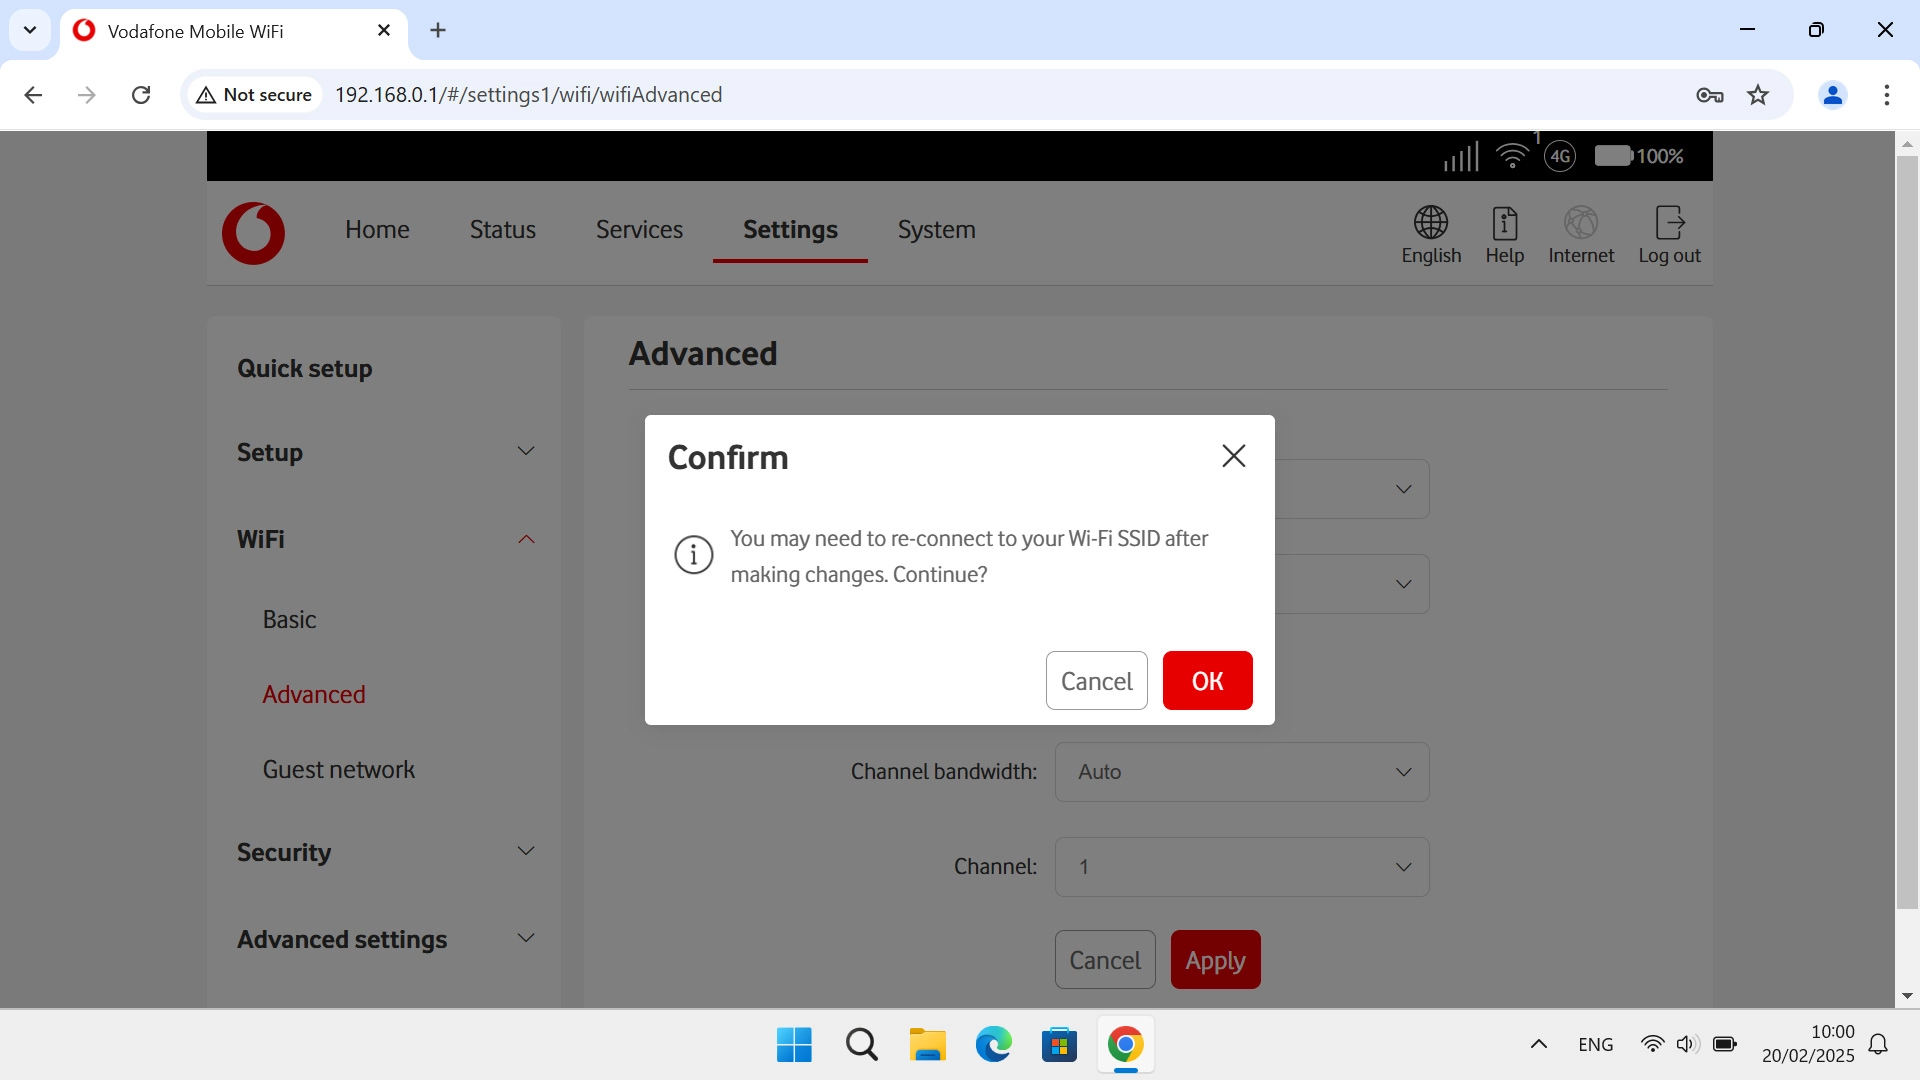
Task: Expand Advanced settings in the sidebar
Action: point(526,938)
